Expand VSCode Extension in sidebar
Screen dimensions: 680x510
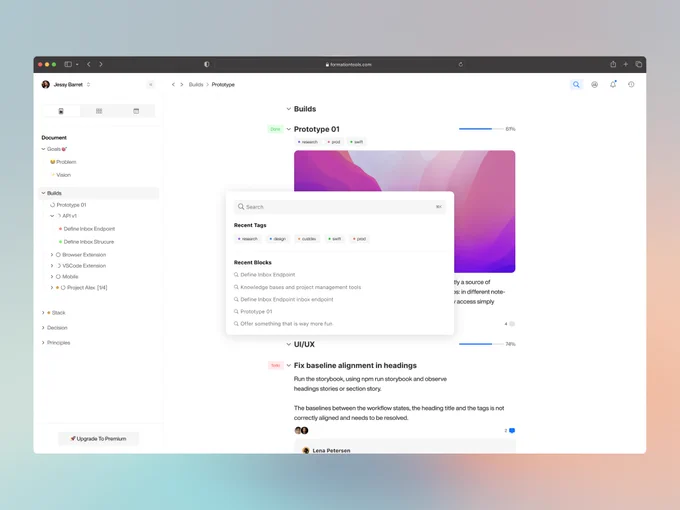pyautogui.click(x=52, y=265)
